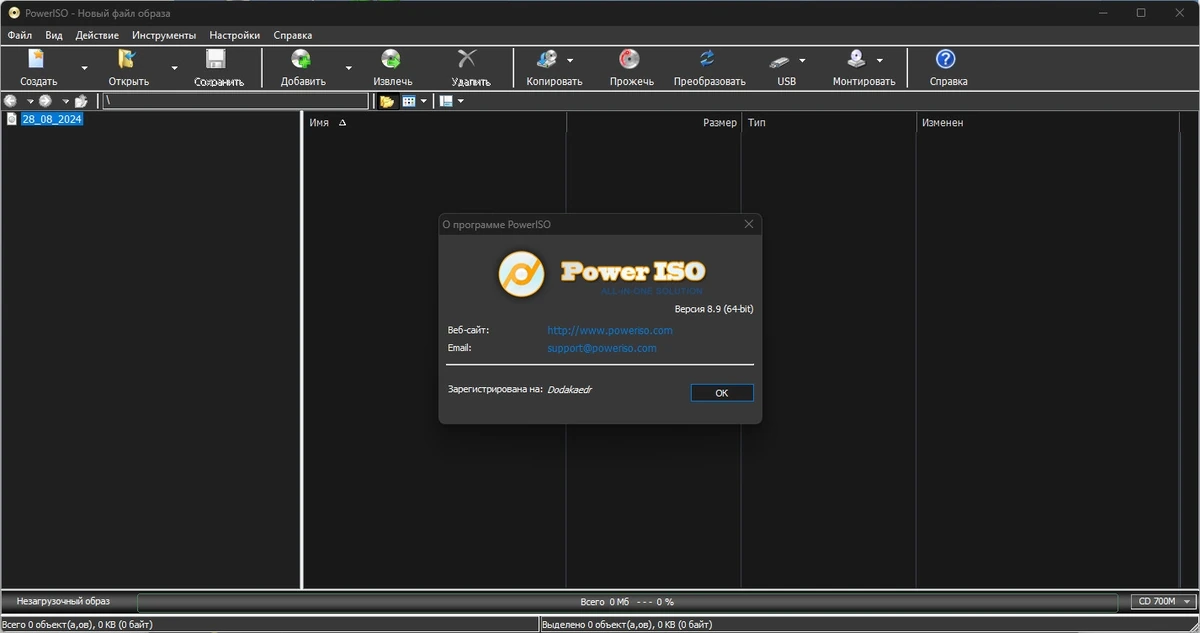The image size is (1200, 633).
Task: Click the Справка question mark icon
Action: click(946, 60)
